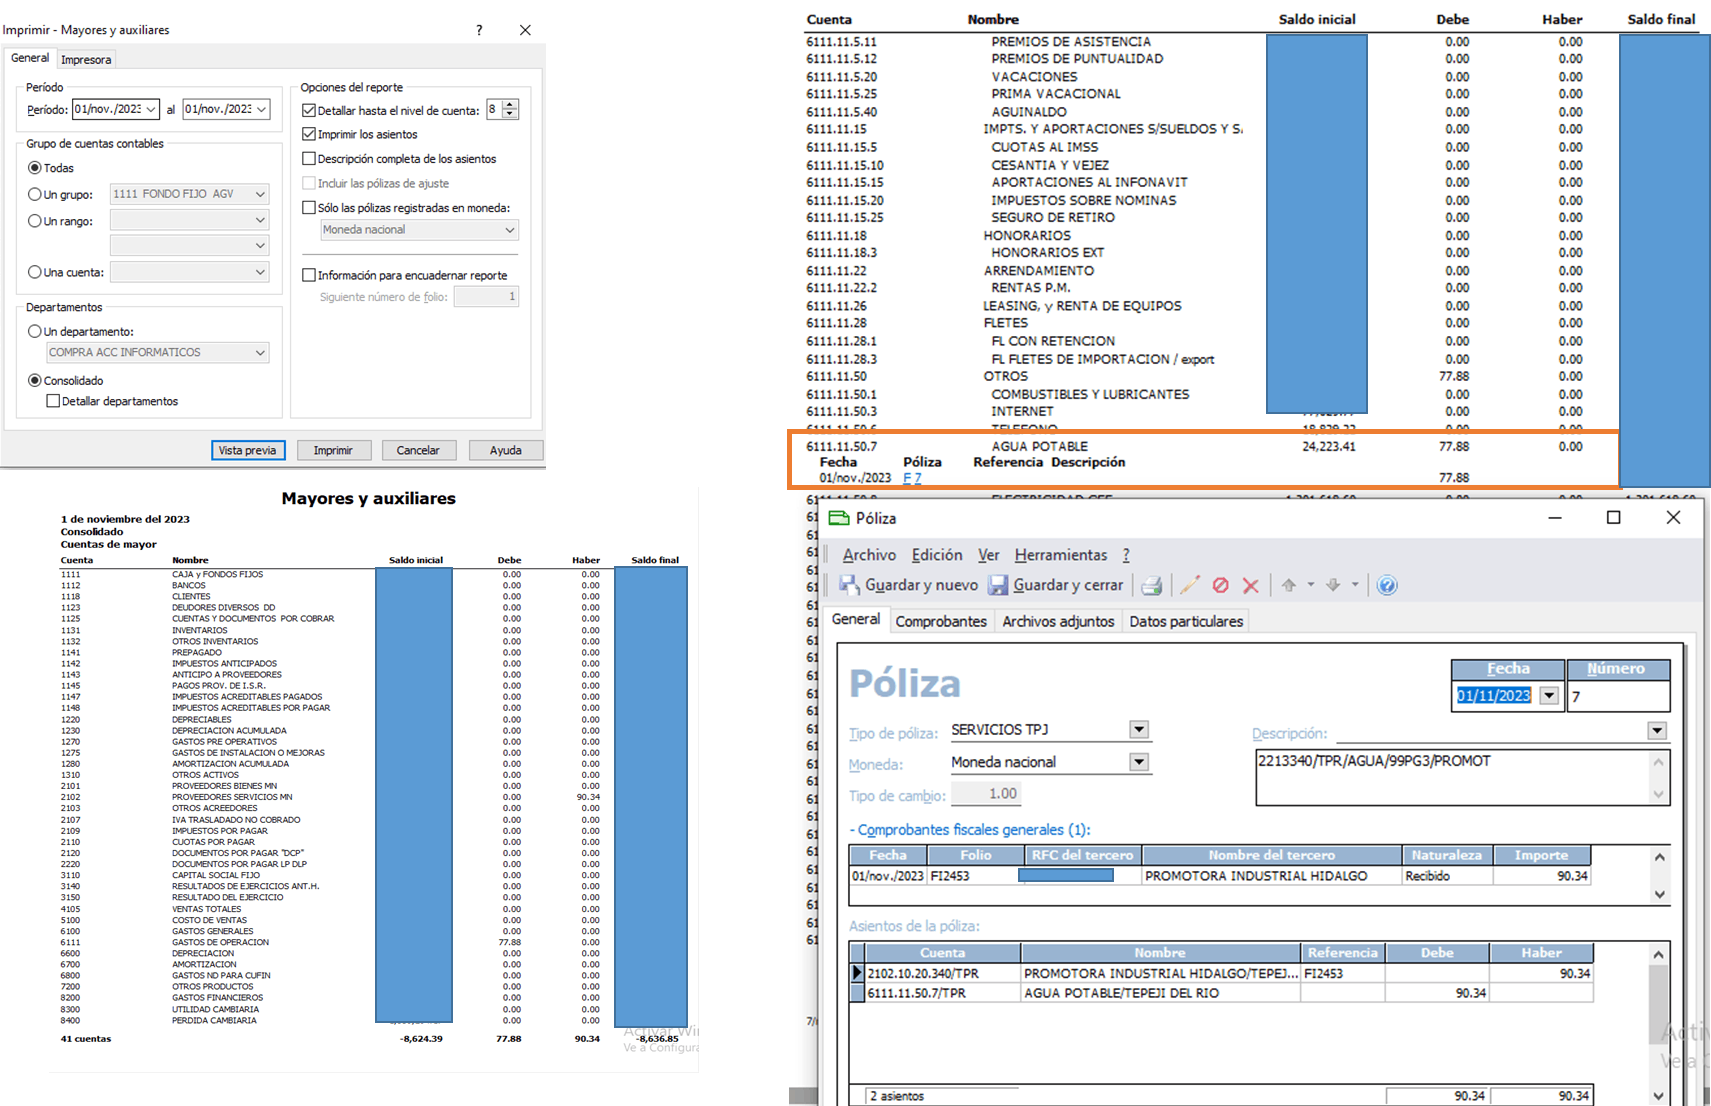Open the Comprobantes tab
This screenshot has width=1711, height=1106.
(941, 621)
